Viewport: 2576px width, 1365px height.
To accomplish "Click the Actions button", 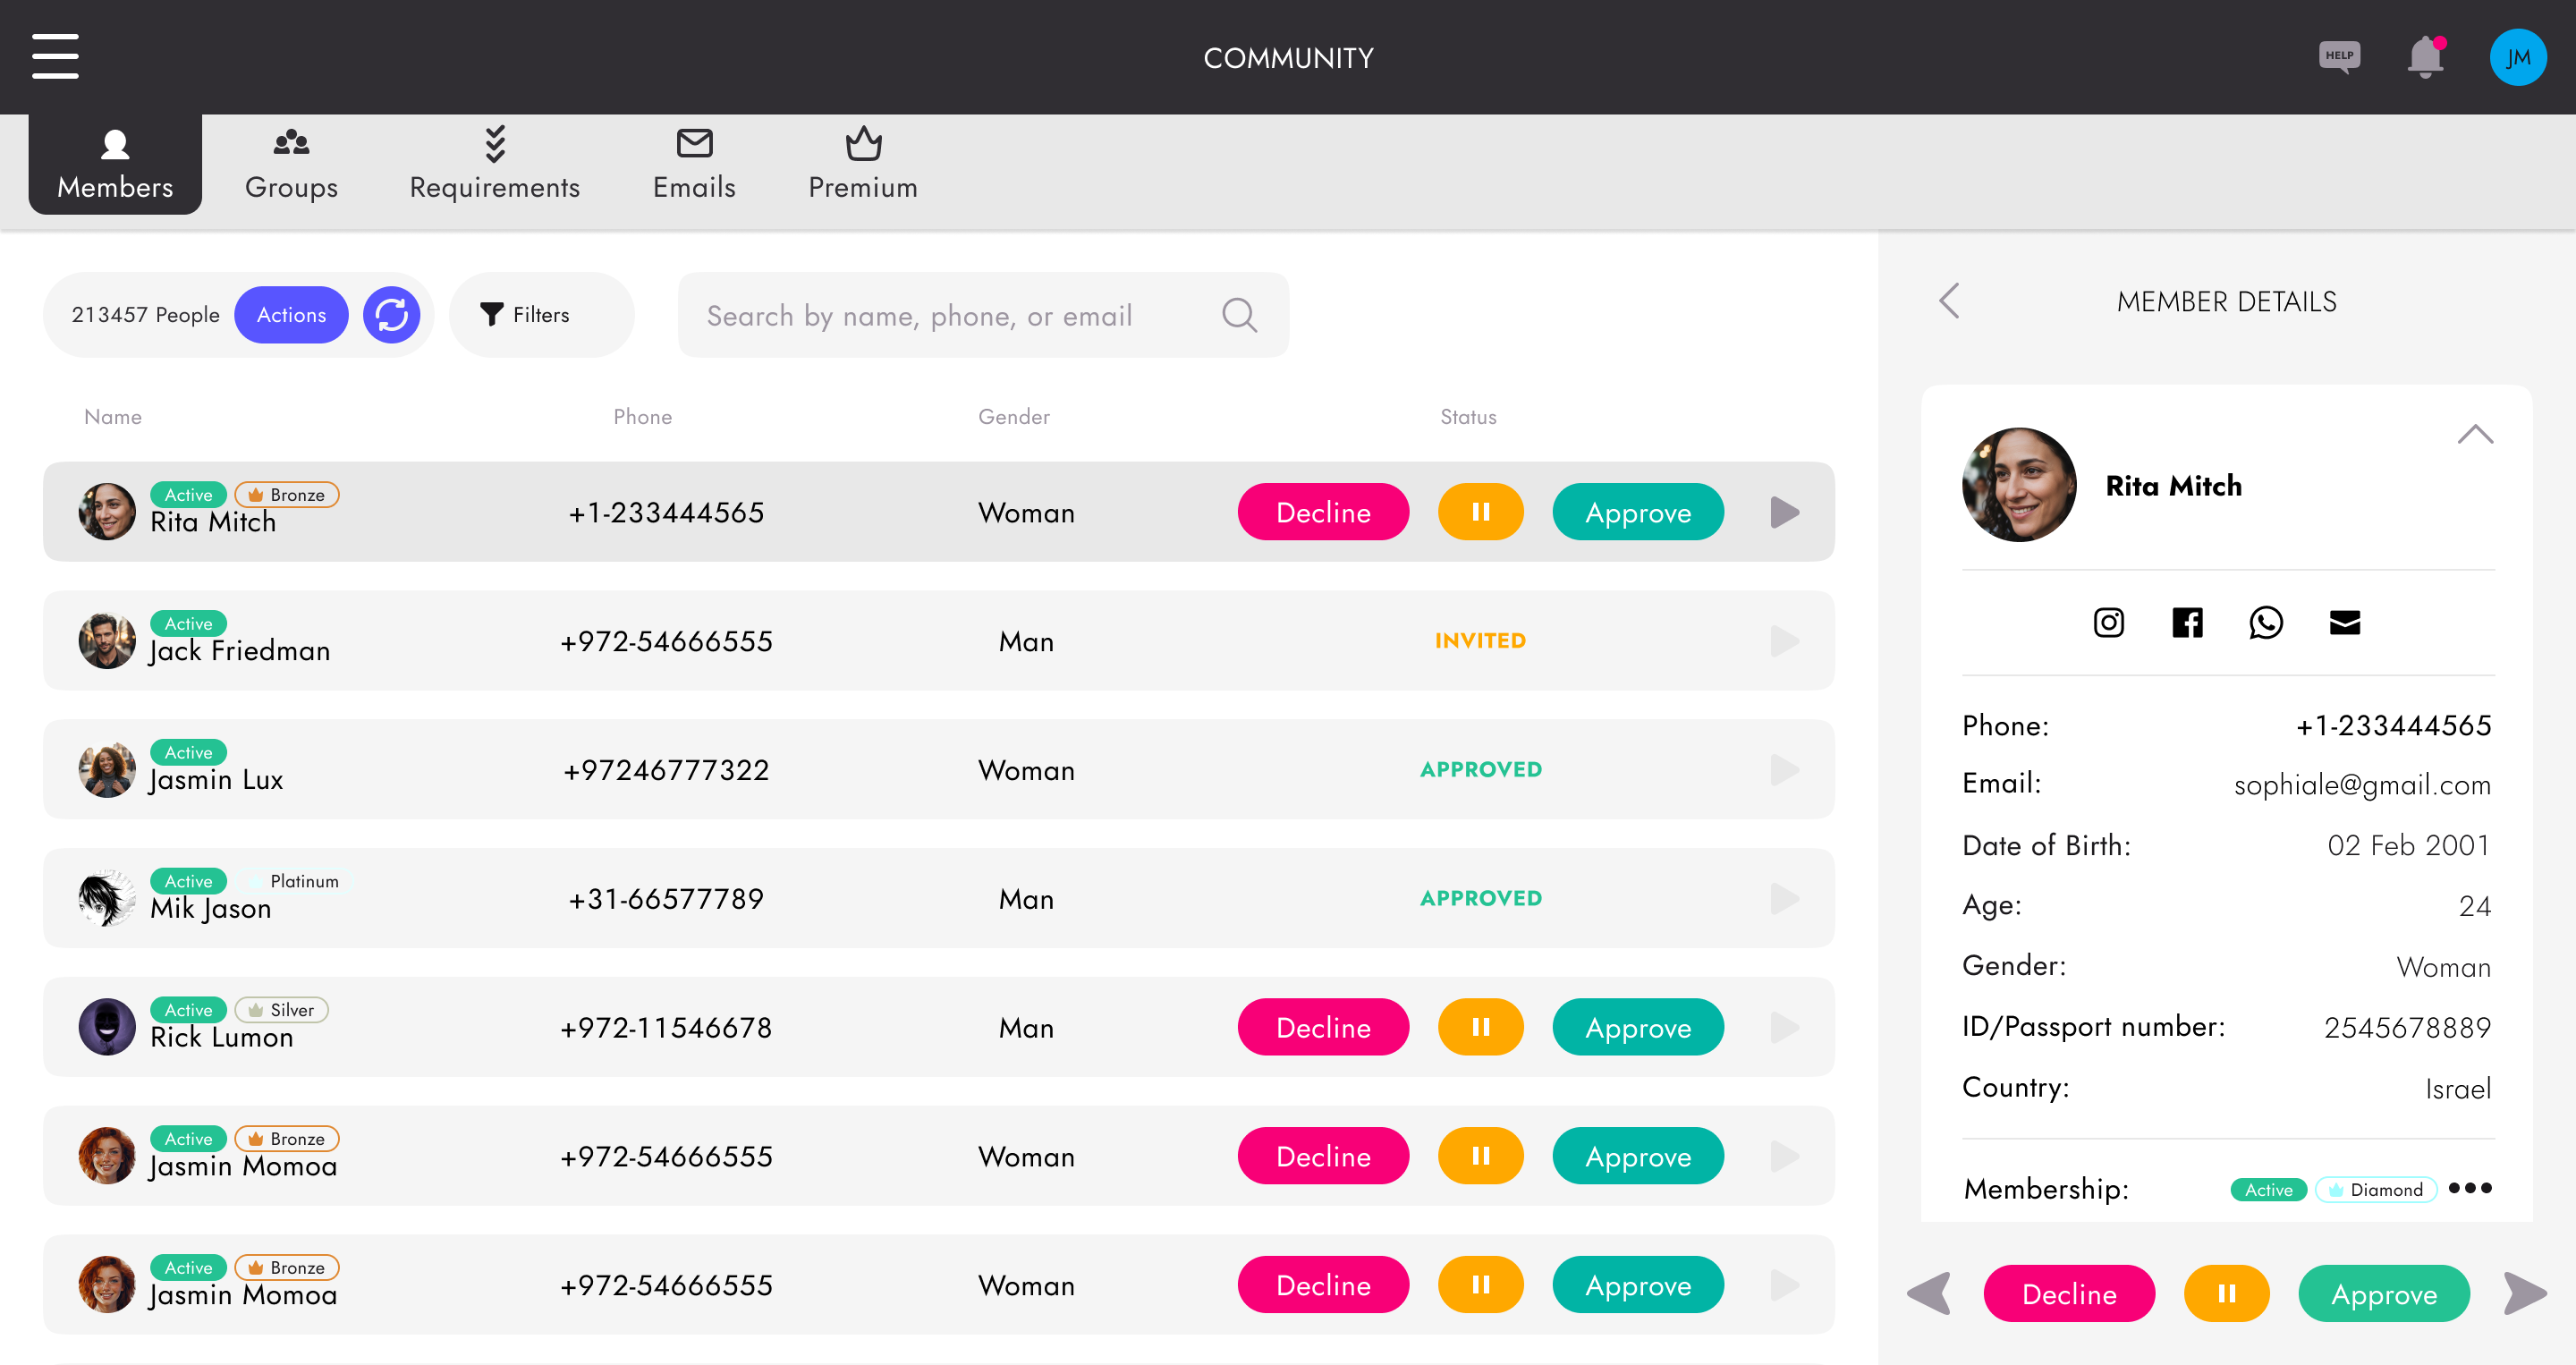I will [291, 315].
